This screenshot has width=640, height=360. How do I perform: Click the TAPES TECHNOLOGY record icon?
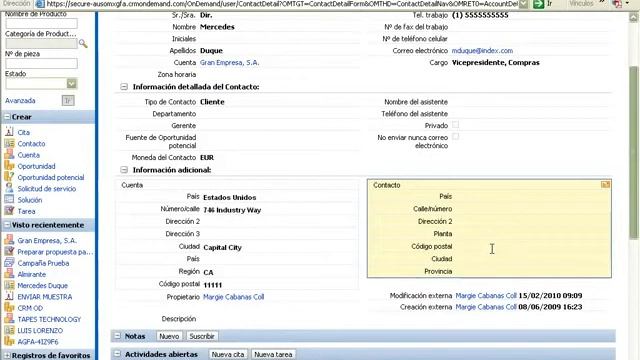pyautogui.click(x=9, y=319)
